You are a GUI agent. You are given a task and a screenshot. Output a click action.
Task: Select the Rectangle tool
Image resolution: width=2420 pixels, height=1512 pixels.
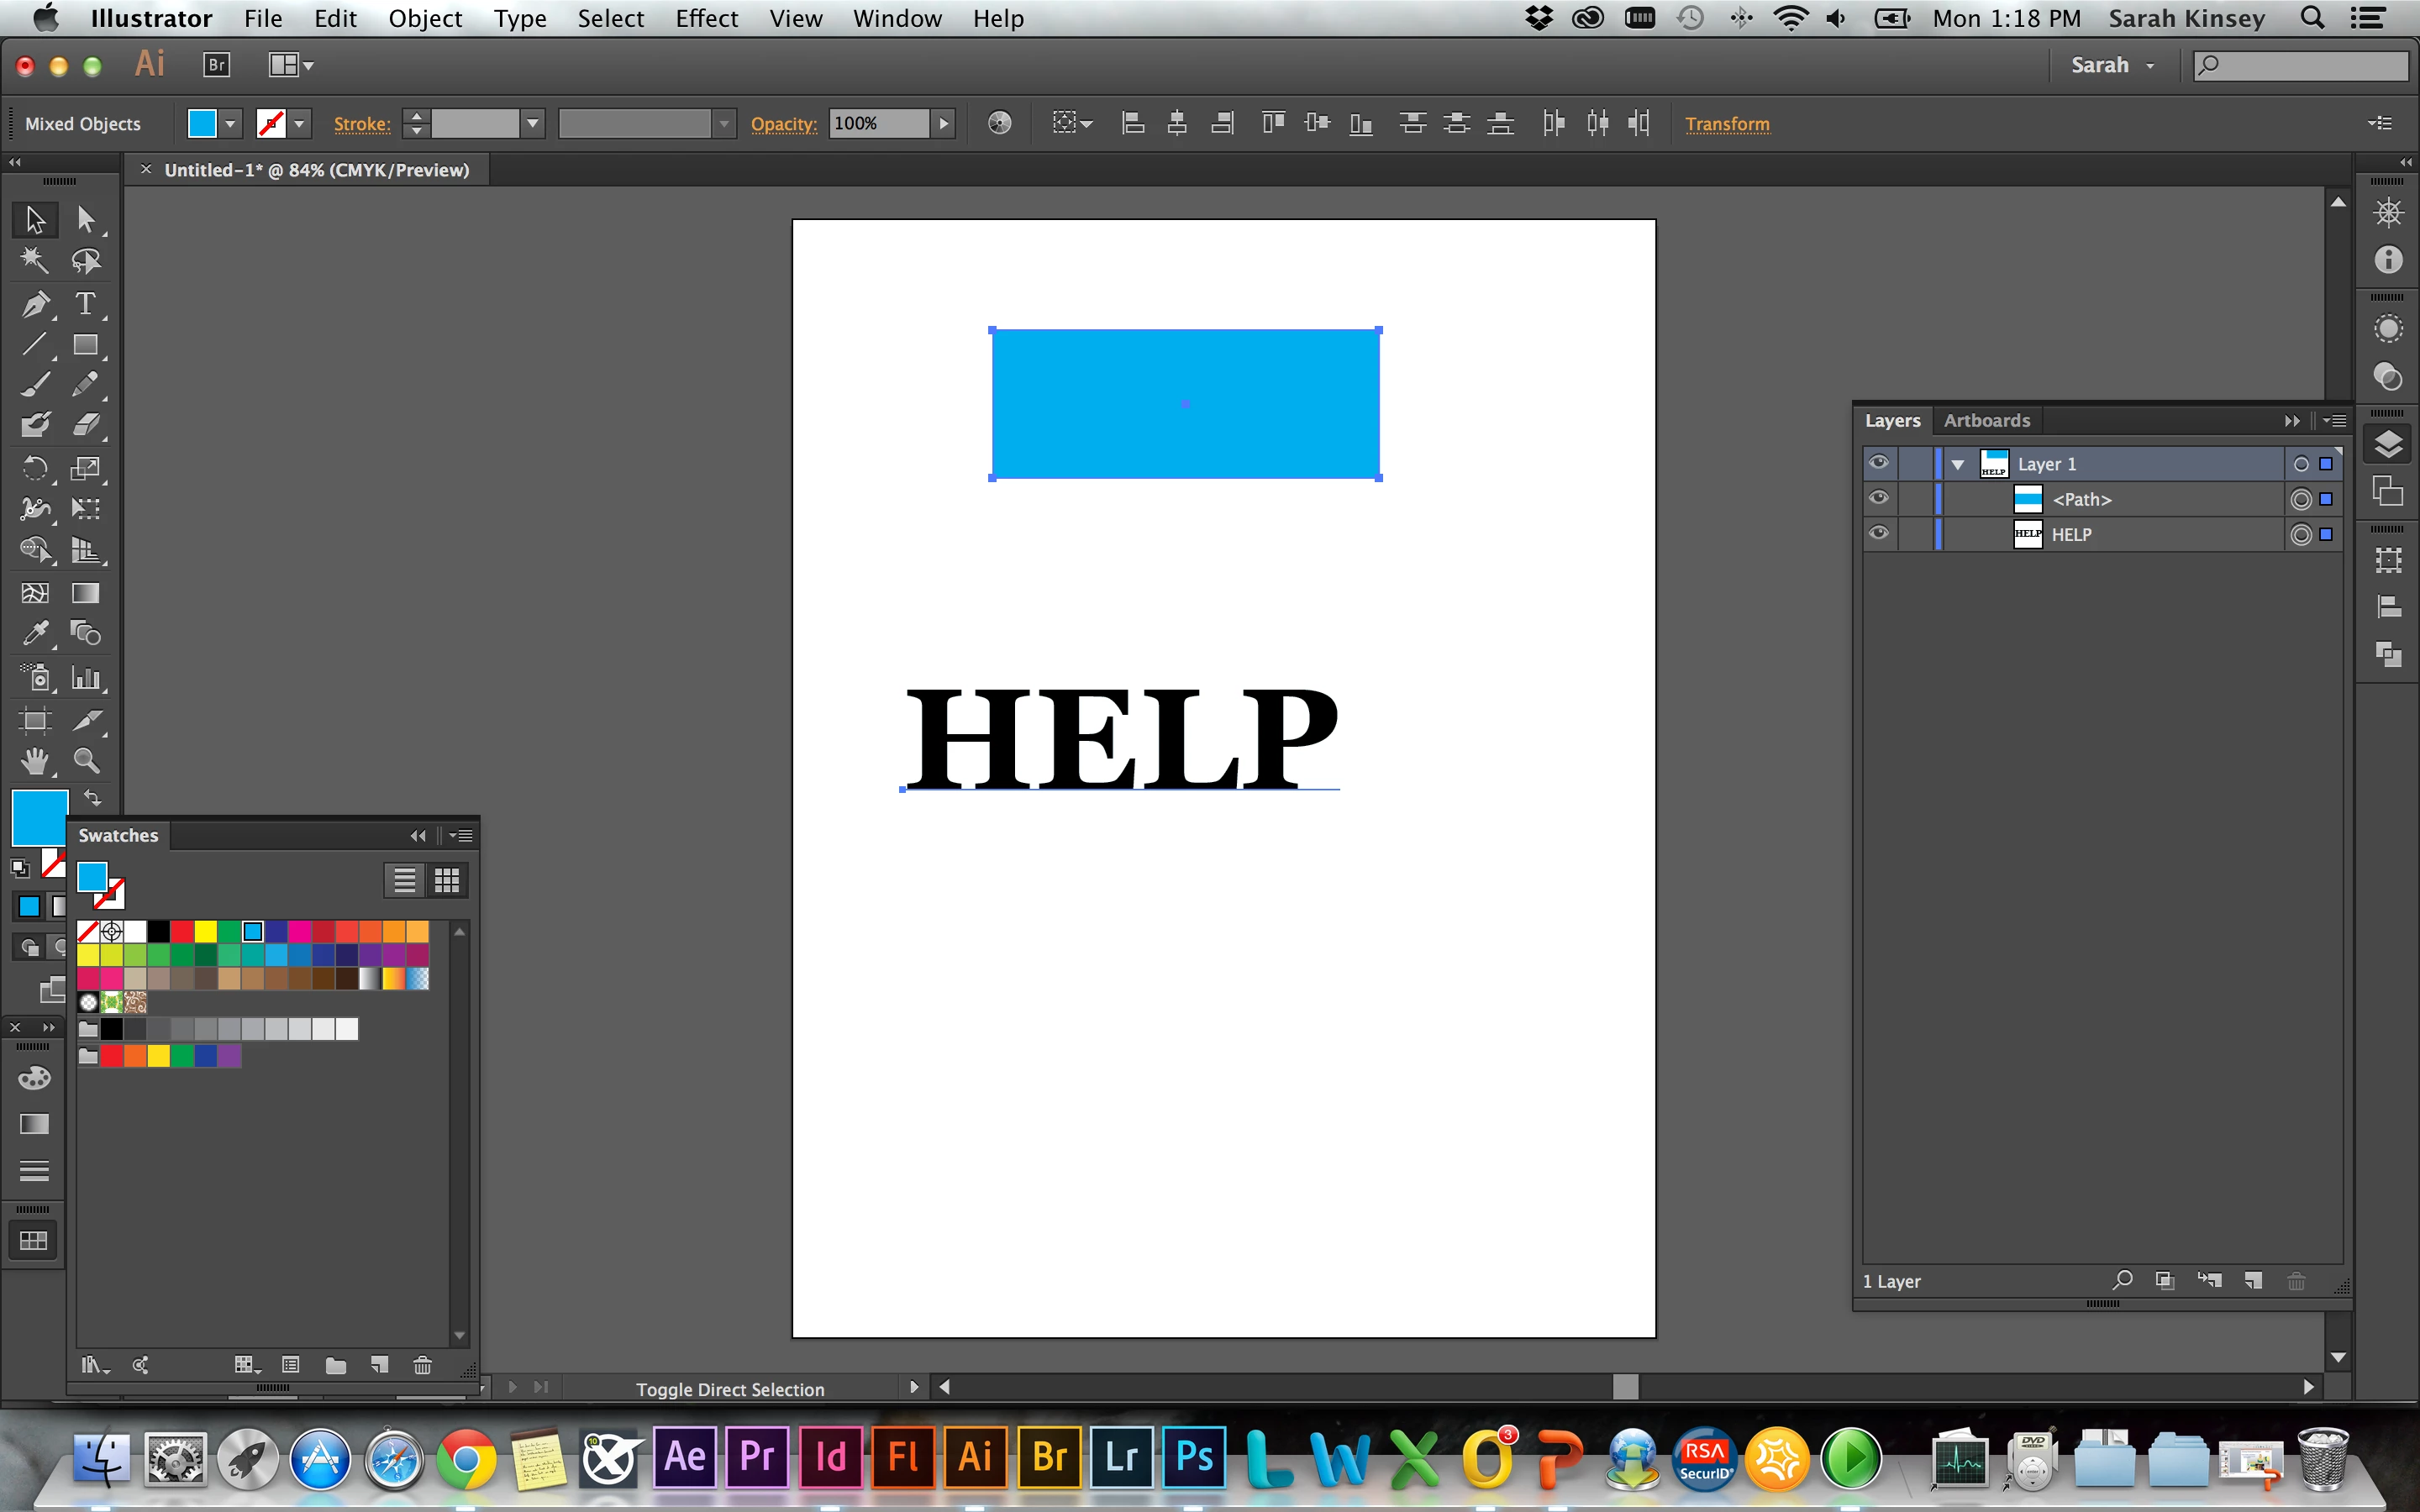point(85,345)
